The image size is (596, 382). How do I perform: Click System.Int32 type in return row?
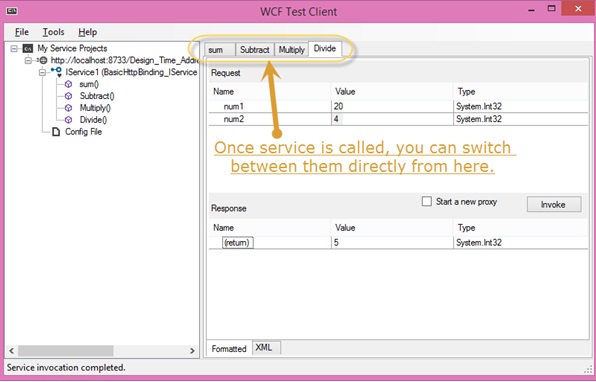(x=479, y=243)
